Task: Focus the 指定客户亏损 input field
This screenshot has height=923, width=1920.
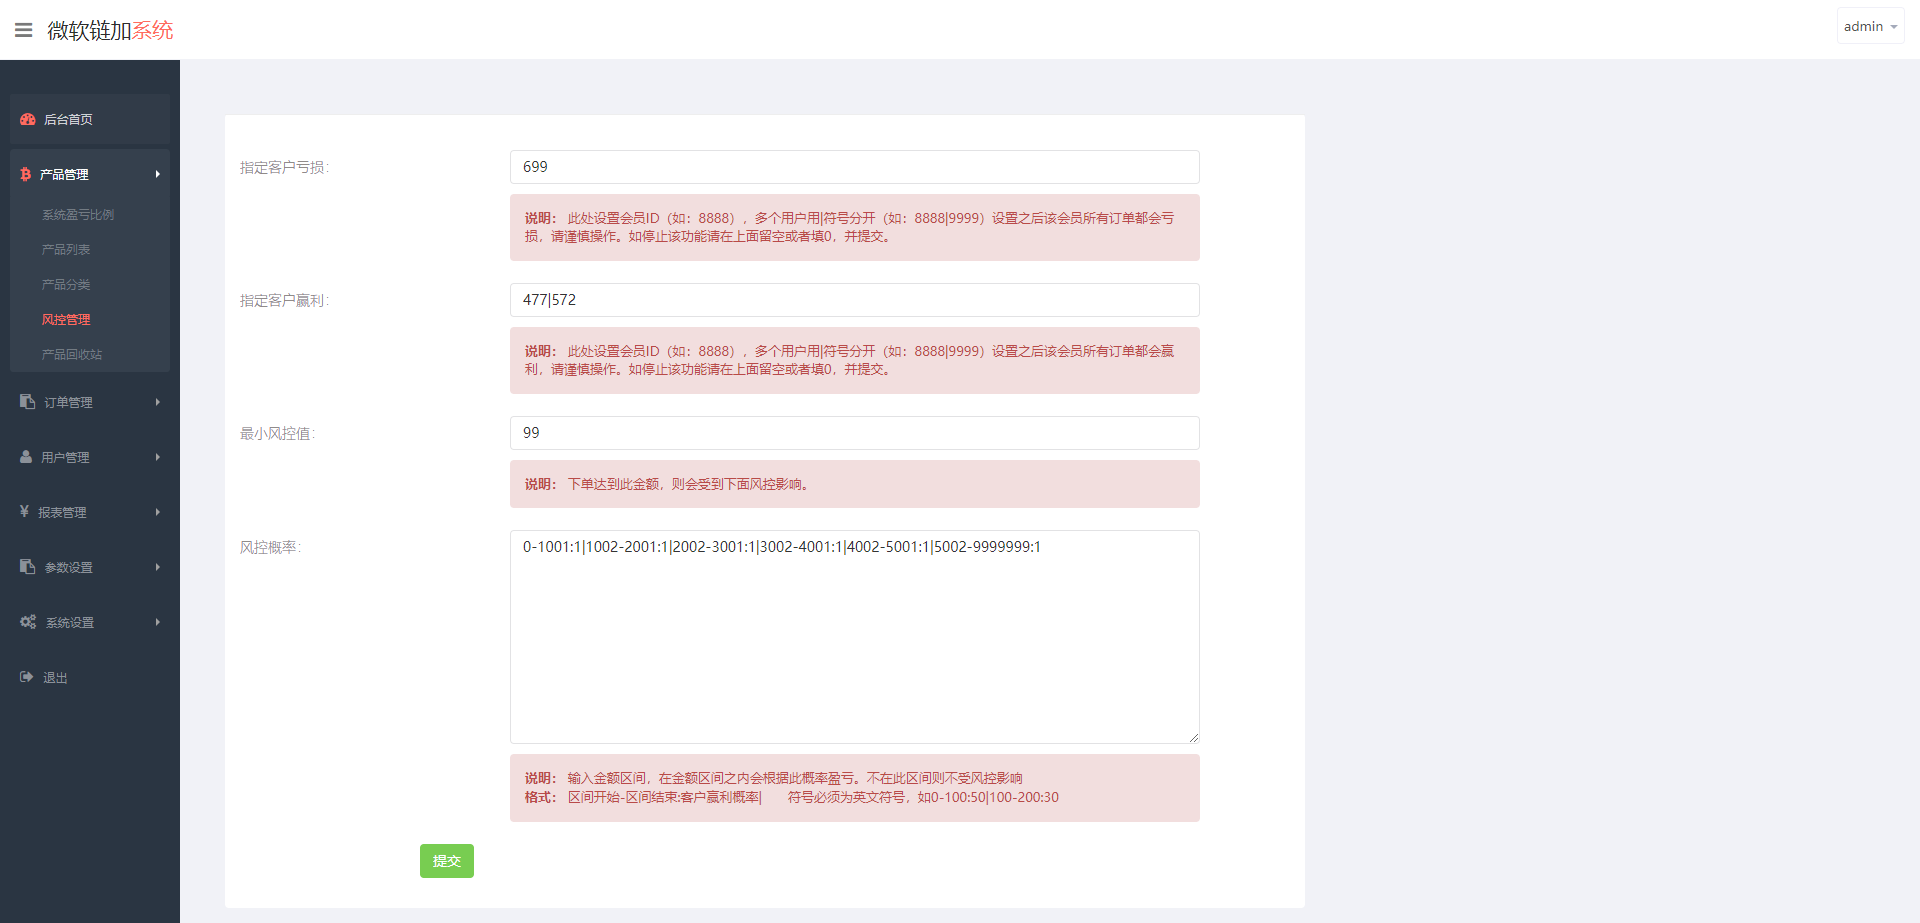Action: [855, 167]
